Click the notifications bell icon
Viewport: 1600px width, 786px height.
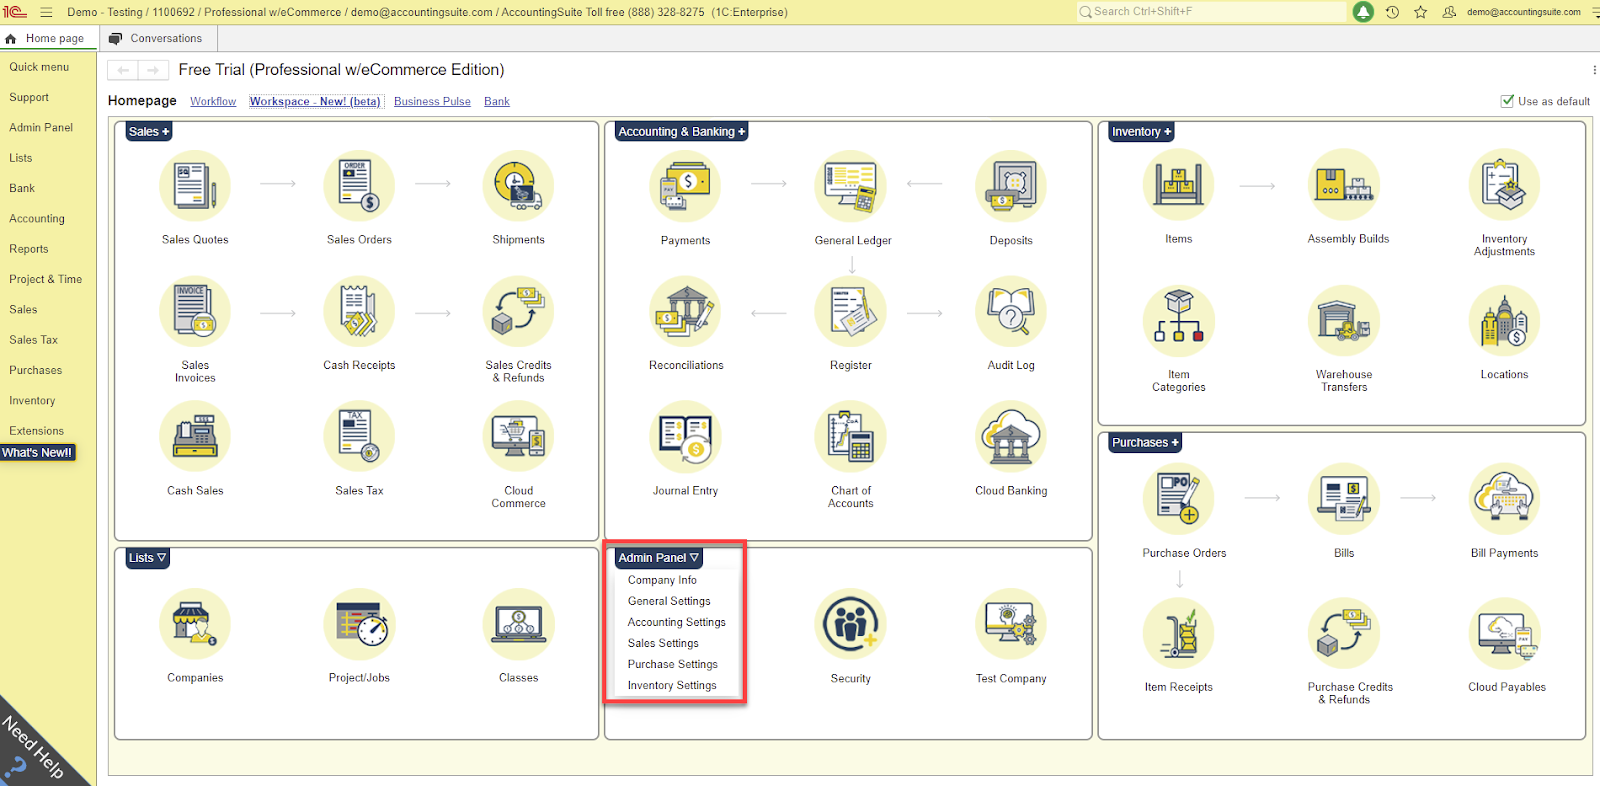pos(1363,12)
